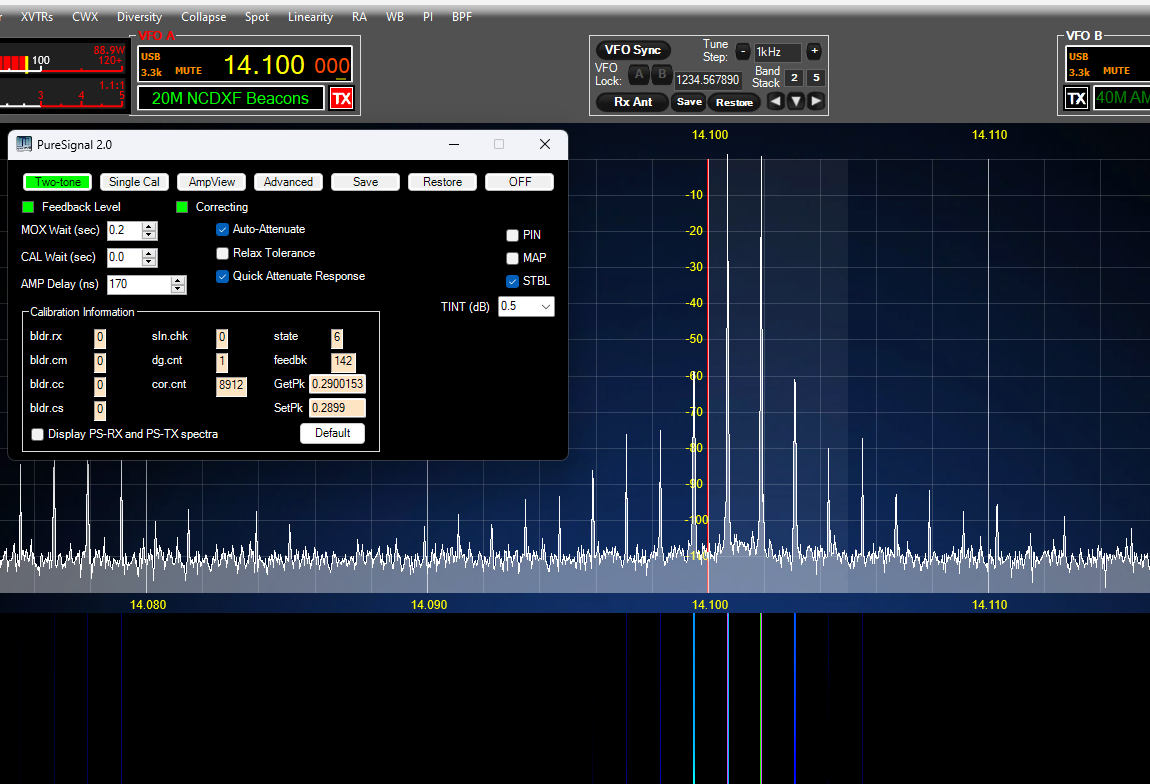Enable MAP checkbox
Image resolution: width=1150 pixels, height=784 pixels.
(513, 258)
